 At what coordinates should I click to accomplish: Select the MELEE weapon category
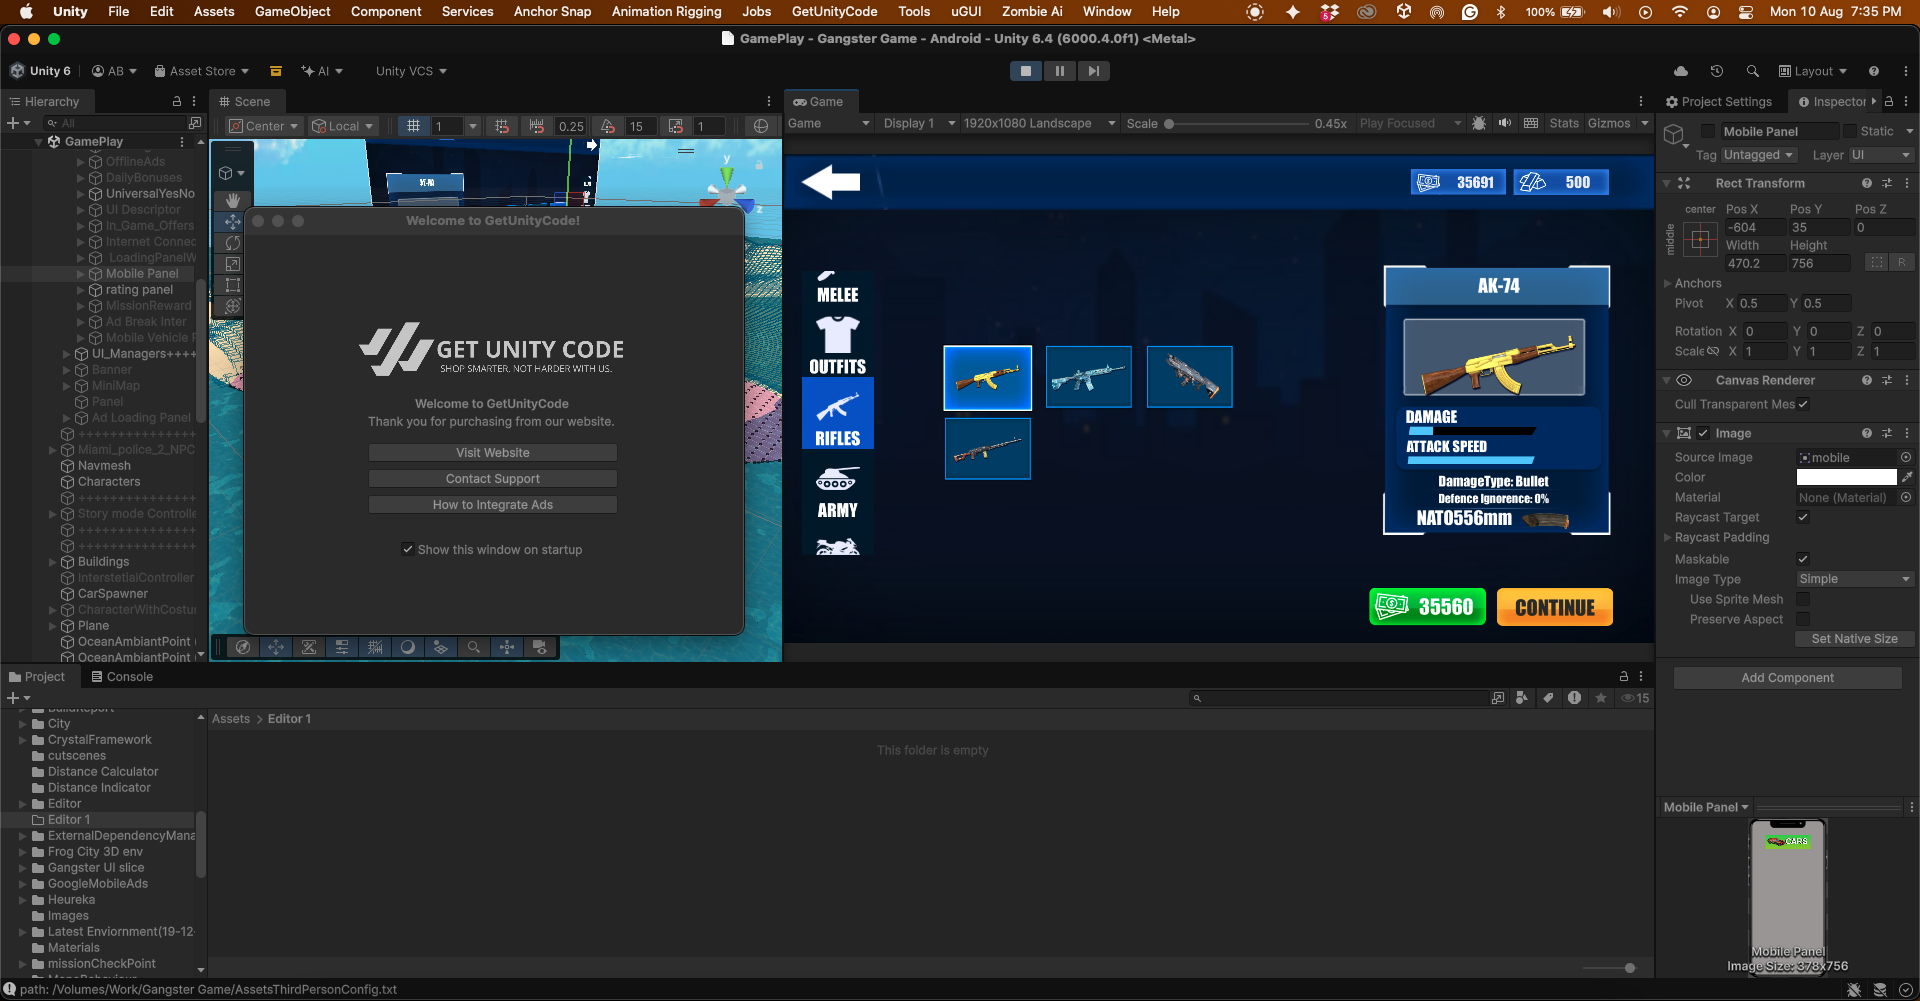838,287
